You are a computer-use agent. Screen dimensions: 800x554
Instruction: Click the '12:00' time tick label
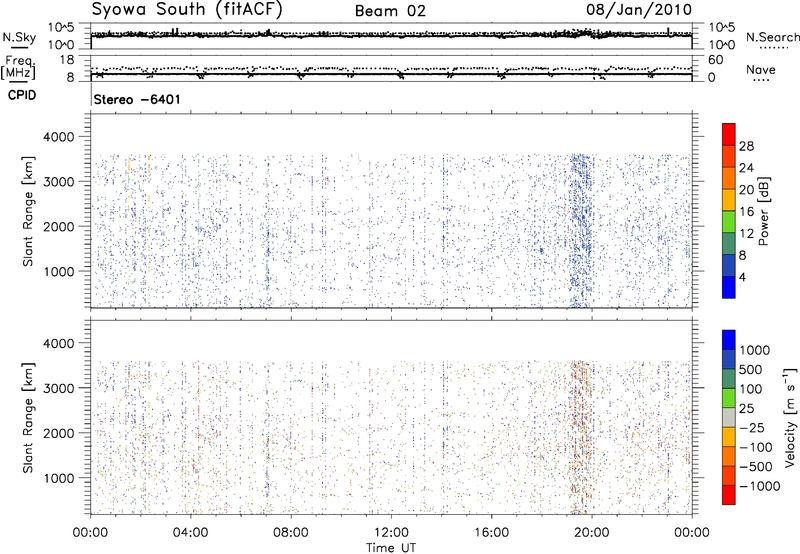[391, 533]
